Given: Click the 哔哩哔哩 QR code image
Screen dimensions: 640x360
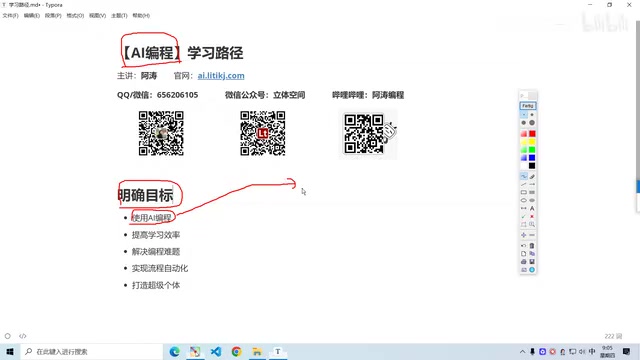Looking at the screenshot, I should [x=368, y=134].
